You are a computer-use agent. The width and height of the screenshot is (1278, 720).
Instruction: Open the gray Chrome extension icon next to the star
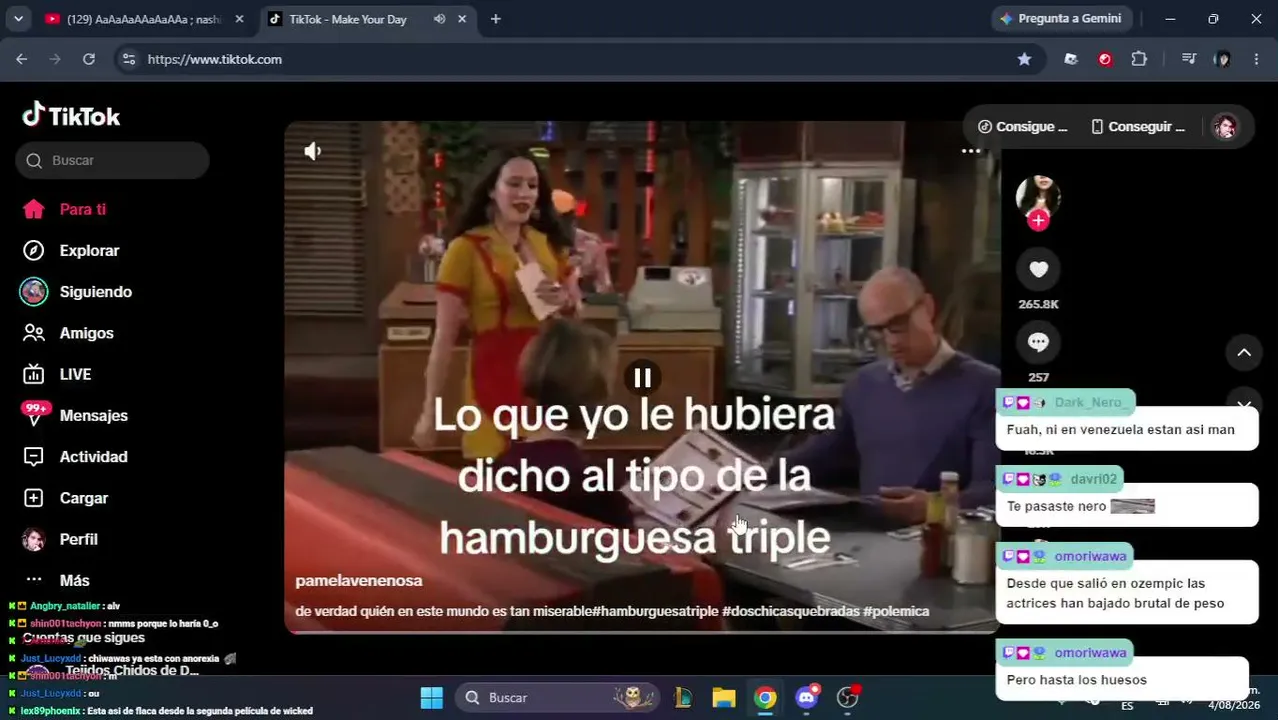pos(1071,59)
